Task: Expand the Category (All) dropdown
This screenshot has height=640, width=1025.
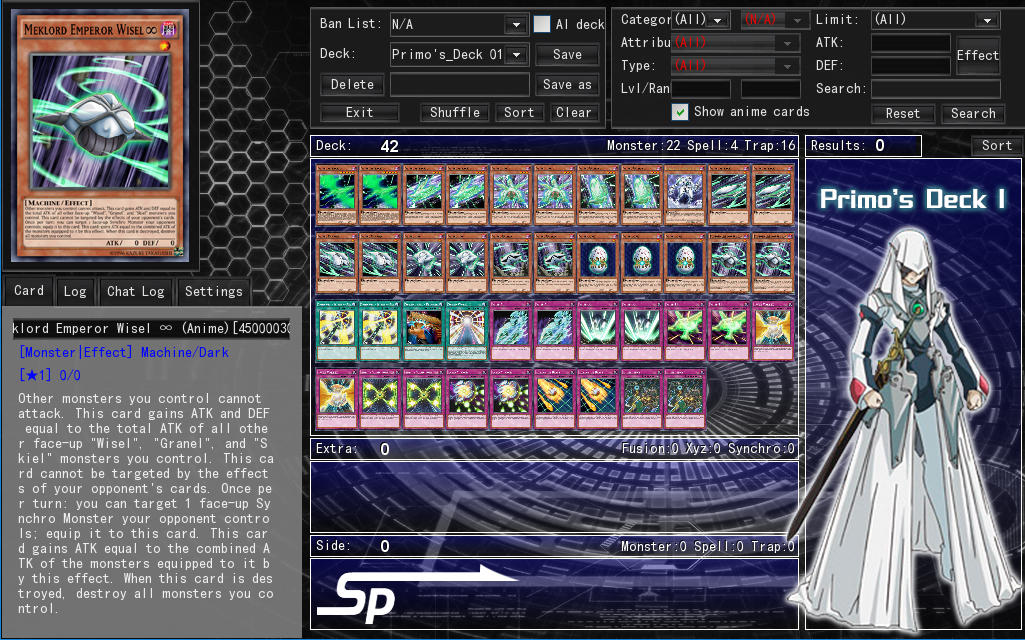Action: pyautogui.click(x=701, y=20)
